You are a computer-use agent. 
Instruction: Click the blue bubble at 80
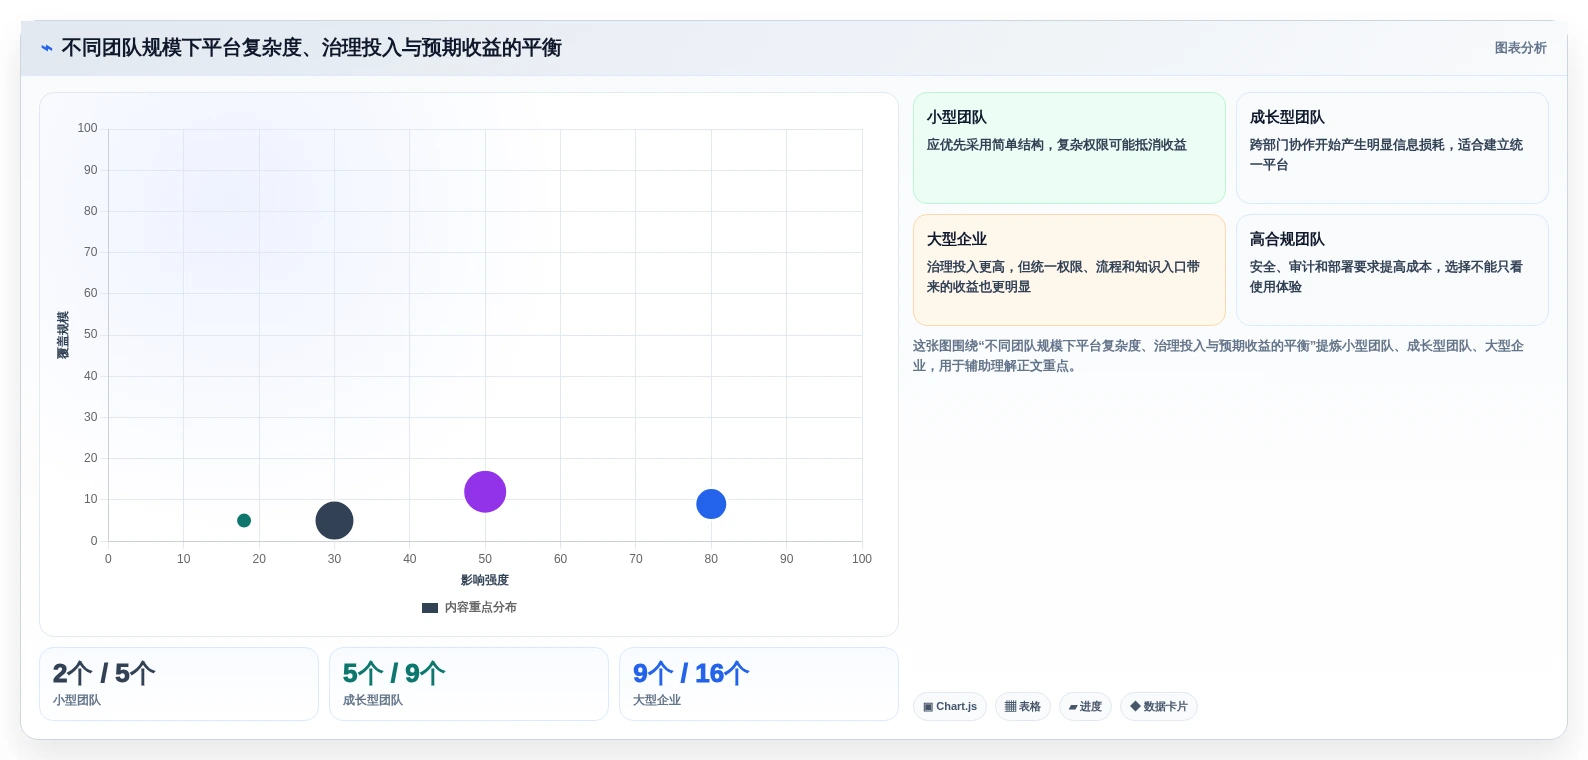(711, 504)
